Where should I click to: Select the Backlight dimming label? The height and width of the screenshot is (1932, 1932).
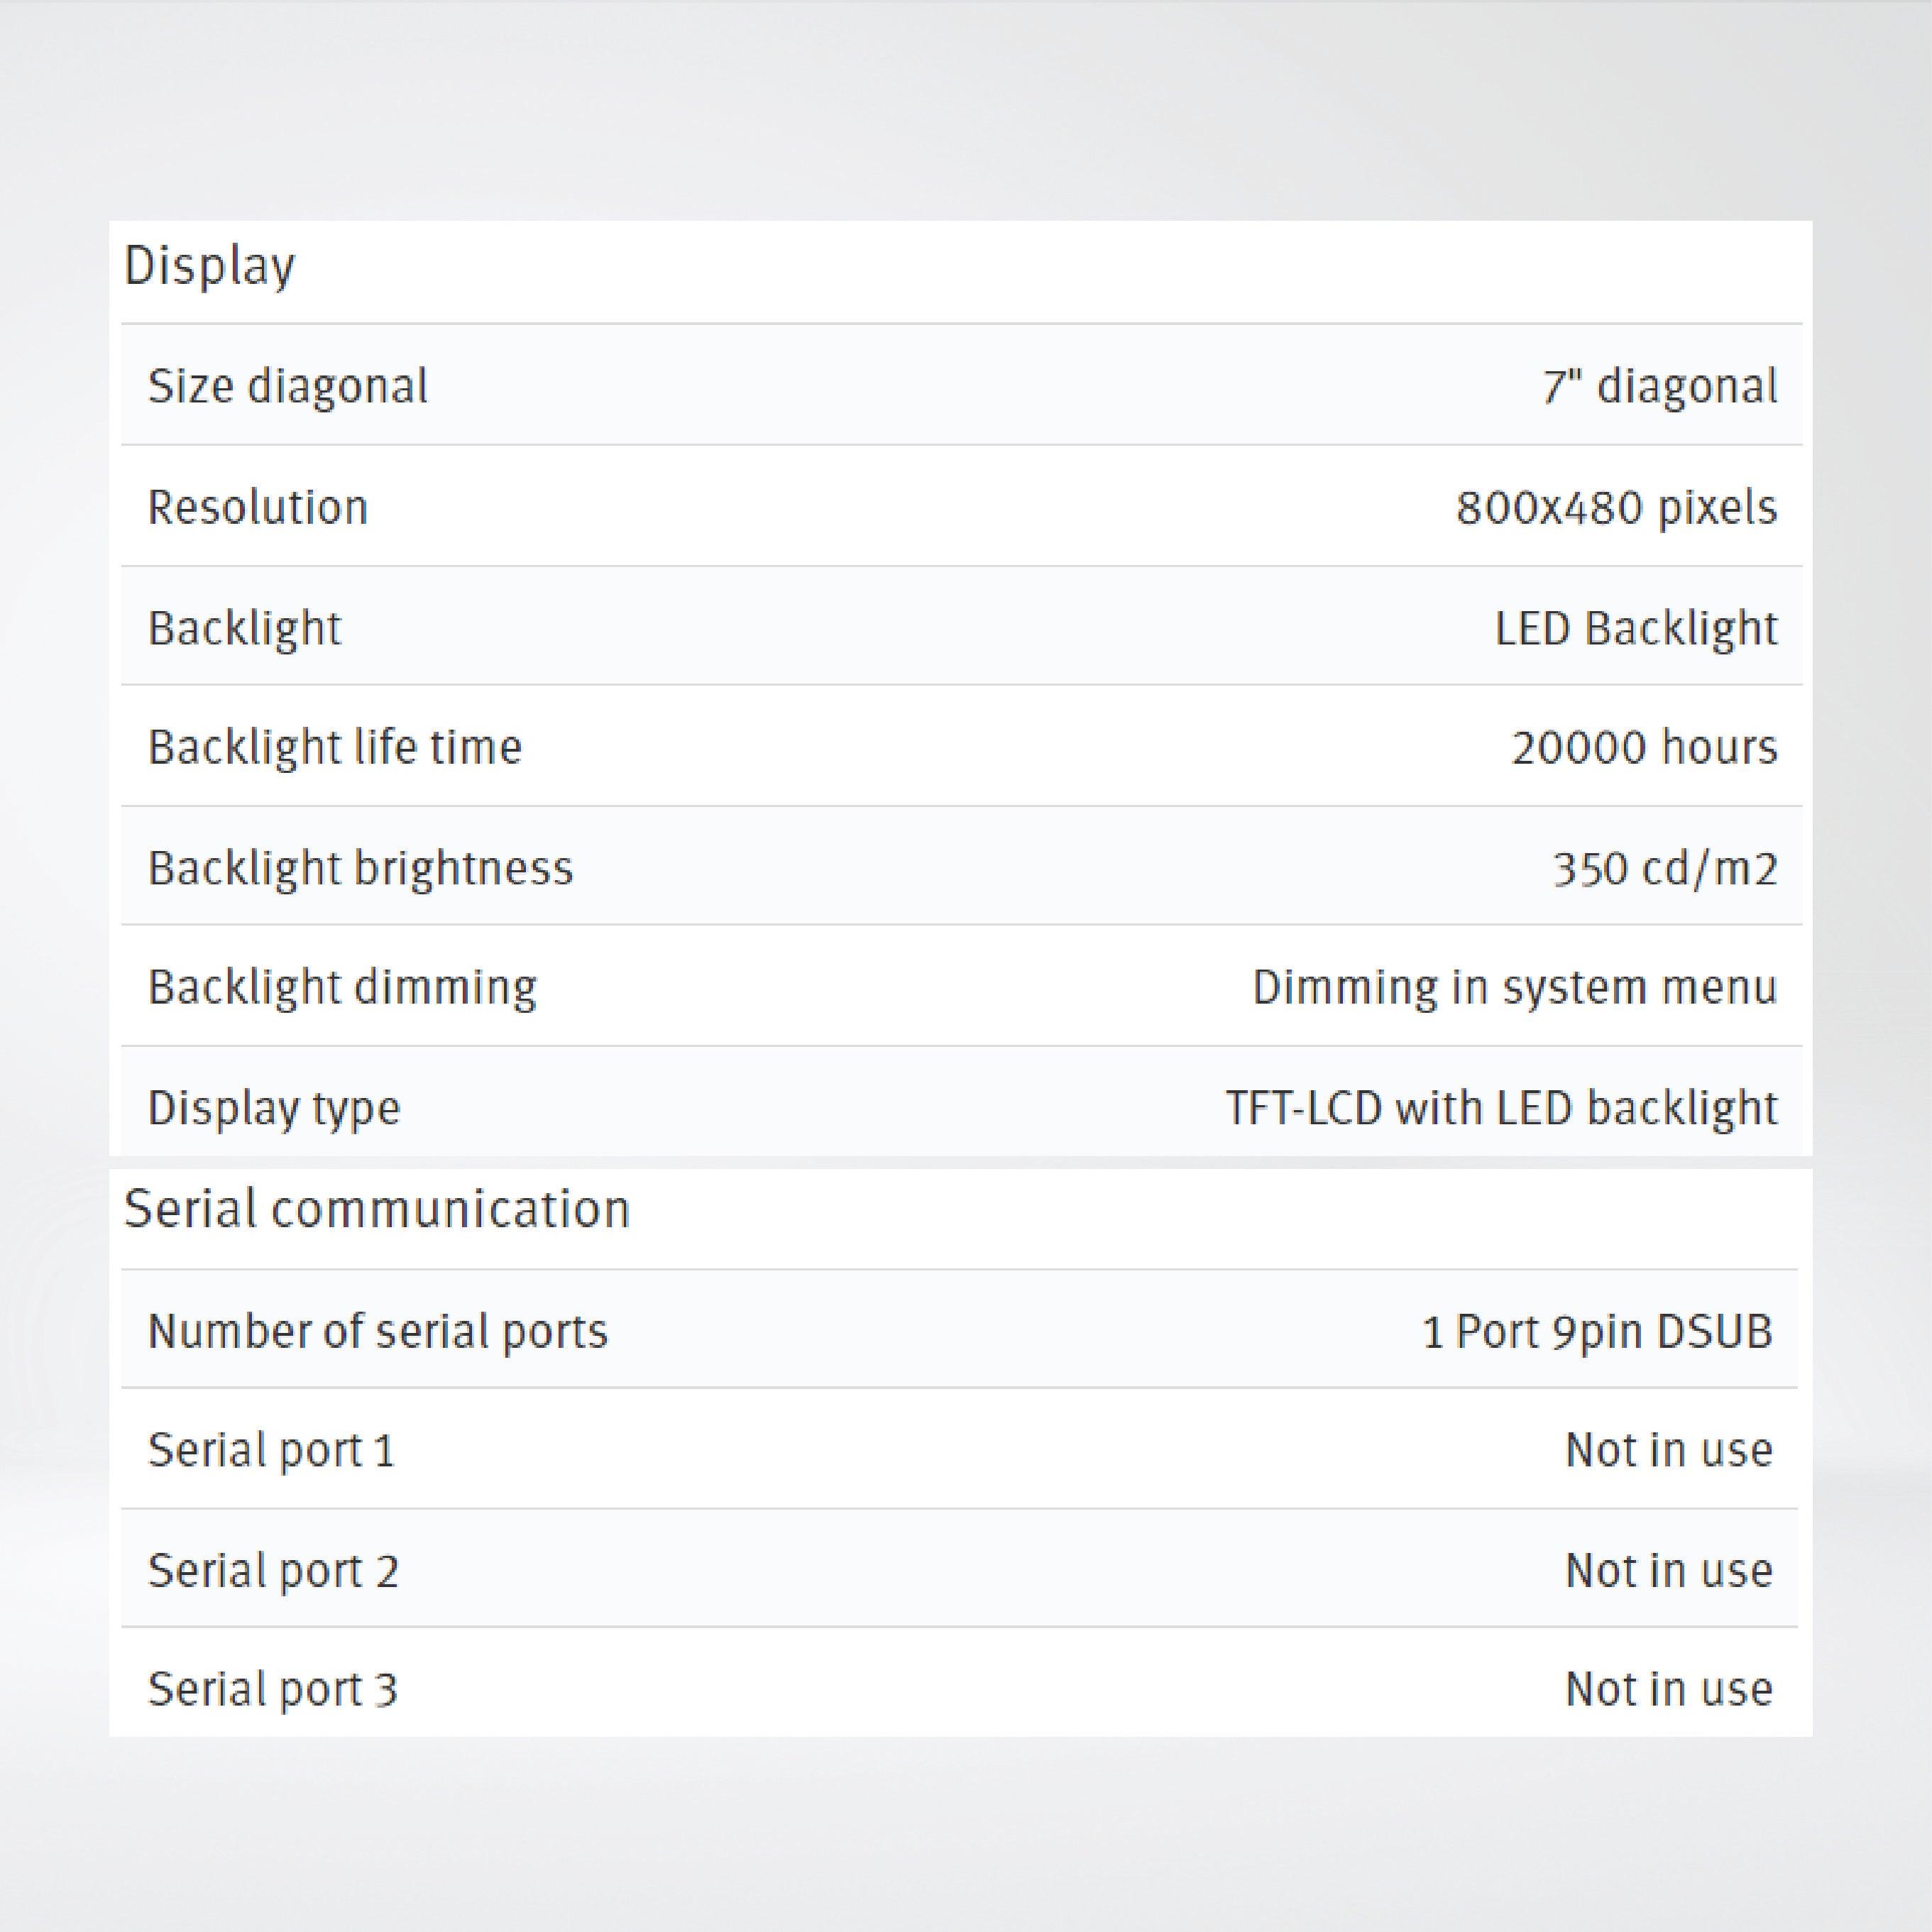(343, 988)
